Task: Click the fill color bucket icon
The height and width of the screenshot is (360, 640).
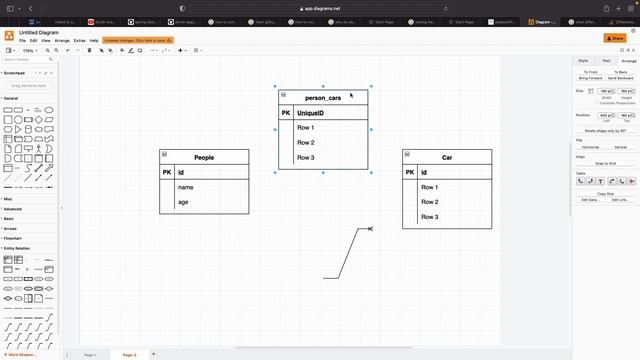Action: (122, 51)
